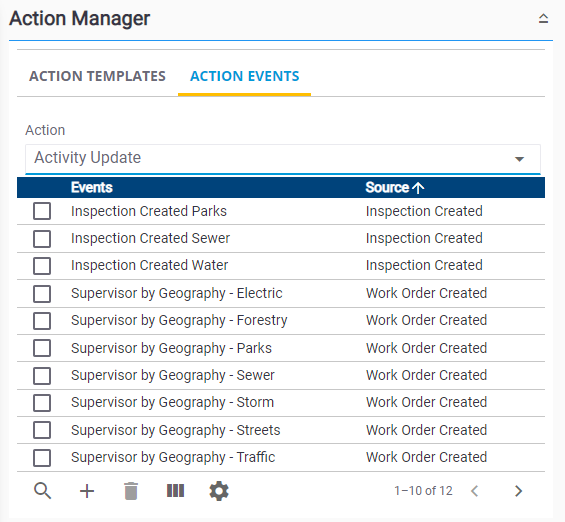565x522 pixels.
Task: Collapse the Action Manager panel
Action: (x=543, y=18)
